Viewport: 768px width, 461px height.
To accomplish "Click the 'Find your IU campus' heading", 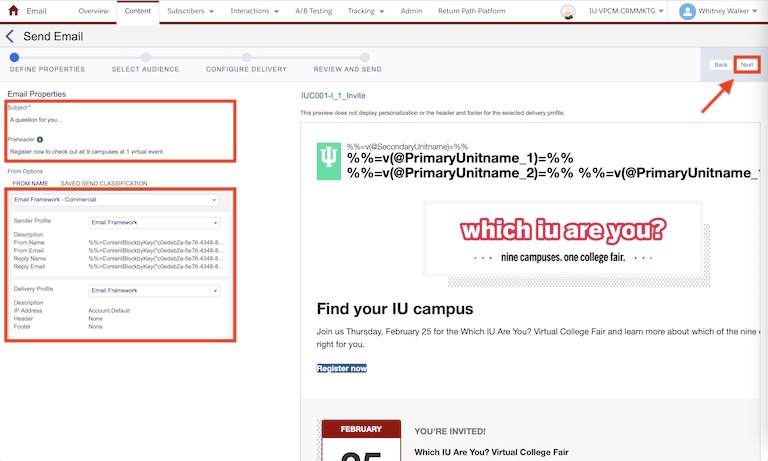I will (x=395, y=309).
